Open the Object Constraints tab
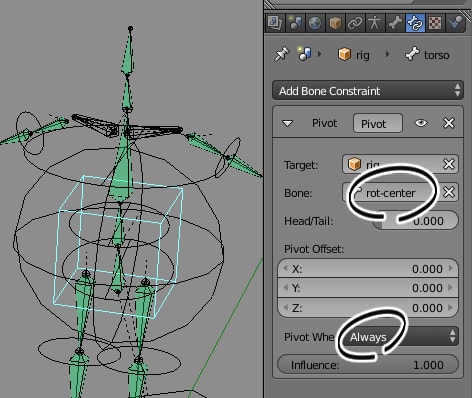 click(355, 23)
